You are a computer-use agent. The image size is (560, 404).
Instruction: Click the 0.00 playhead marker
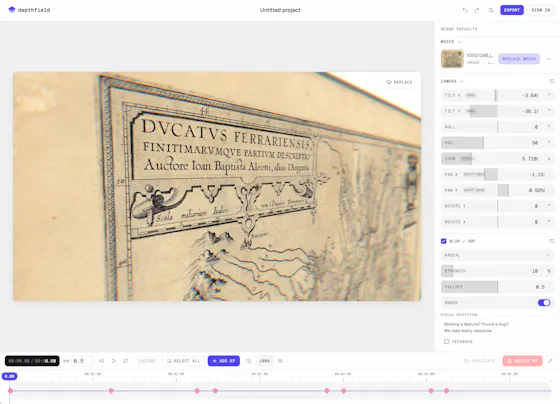tap(10, 376)
